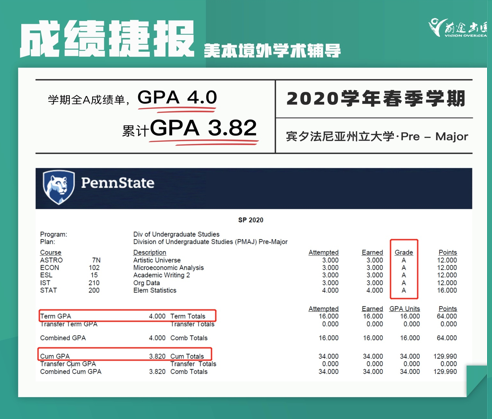
Task: Click Div of Undergraduate Studies
Action: click(x=176, y=234)
